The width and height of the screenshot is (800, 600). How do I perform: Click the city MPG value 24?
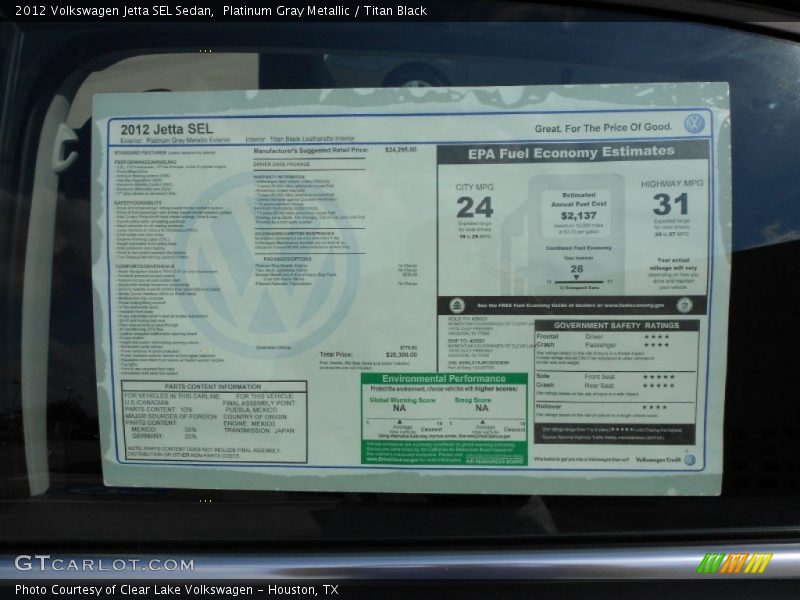[x=474, y=207]
